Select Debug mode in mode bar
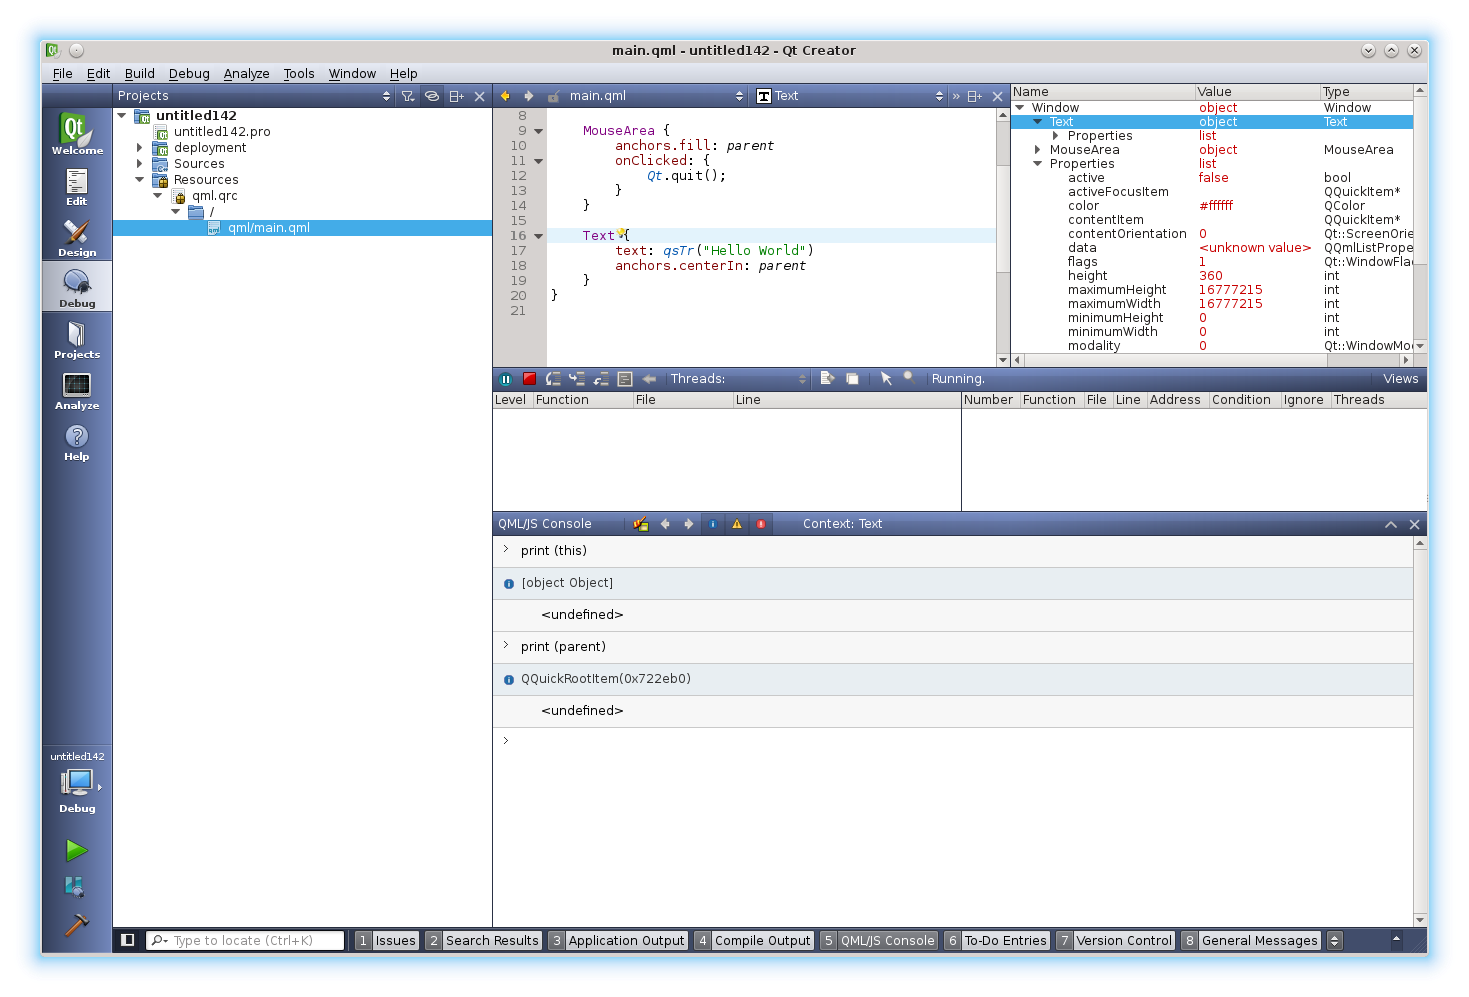 (77, 287)
